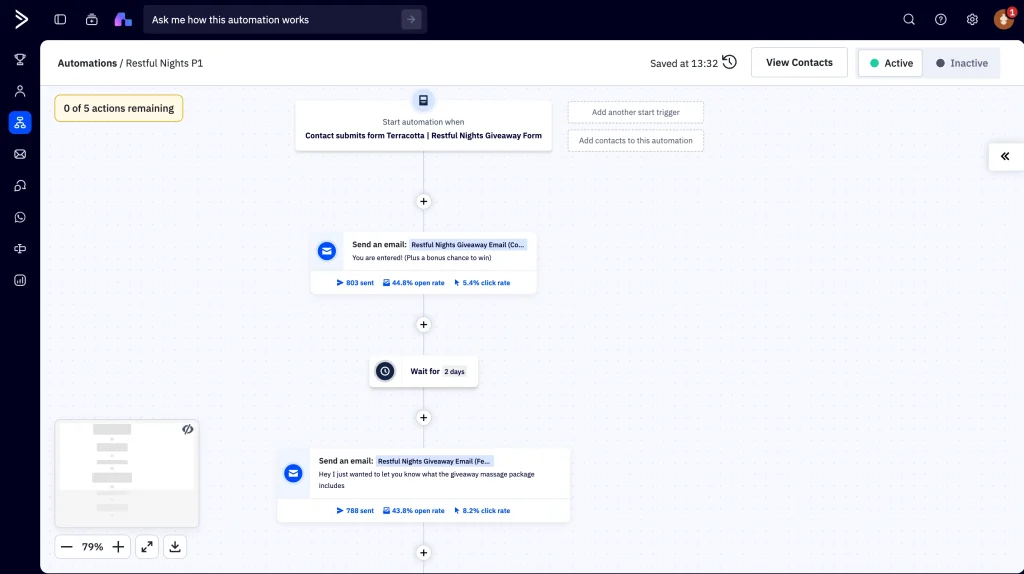Viewport: 1024px width, 574px height.
Task: Add a step after the Wait step
Action: [x=423, y=417]
